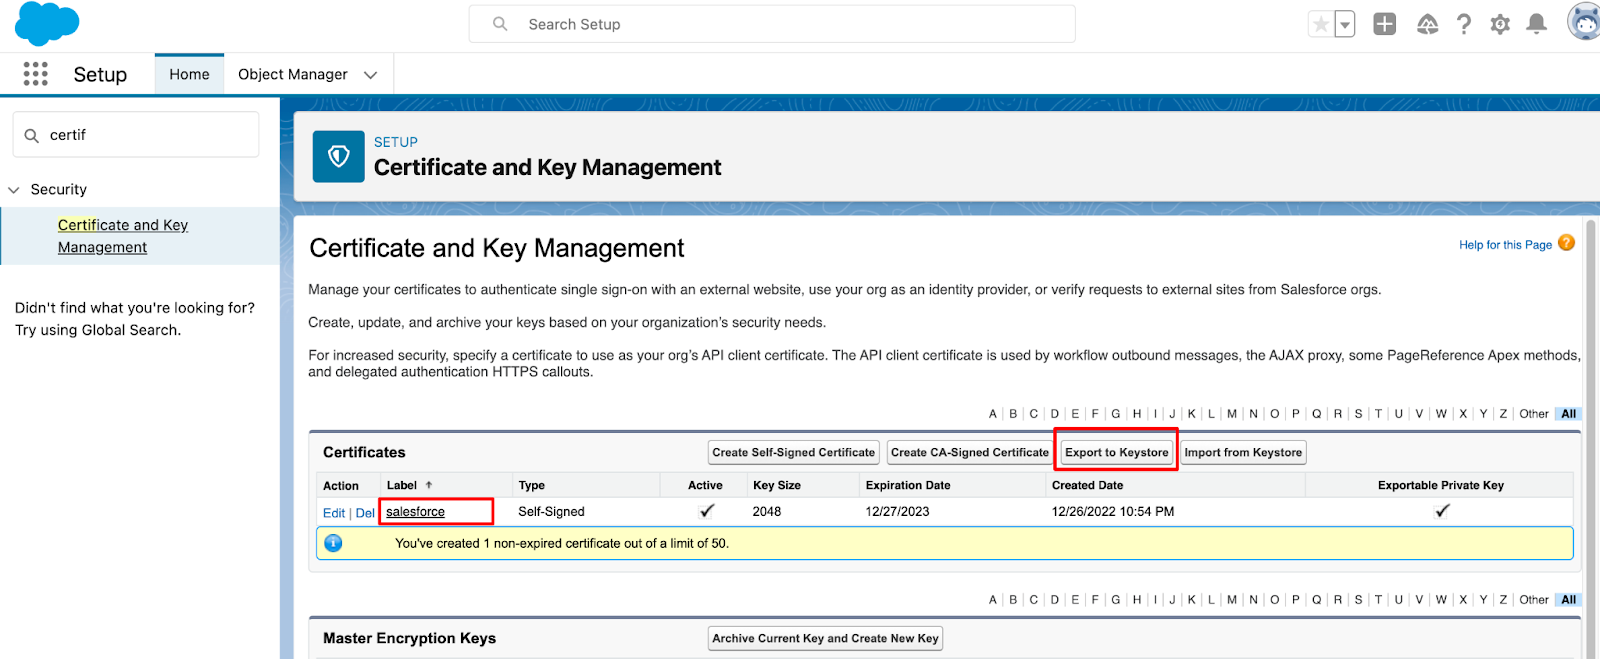The height and width of the screenshot is (659, 1600).
Task: Click Create Self-Signed Certificate button
Action: (793, 452)
